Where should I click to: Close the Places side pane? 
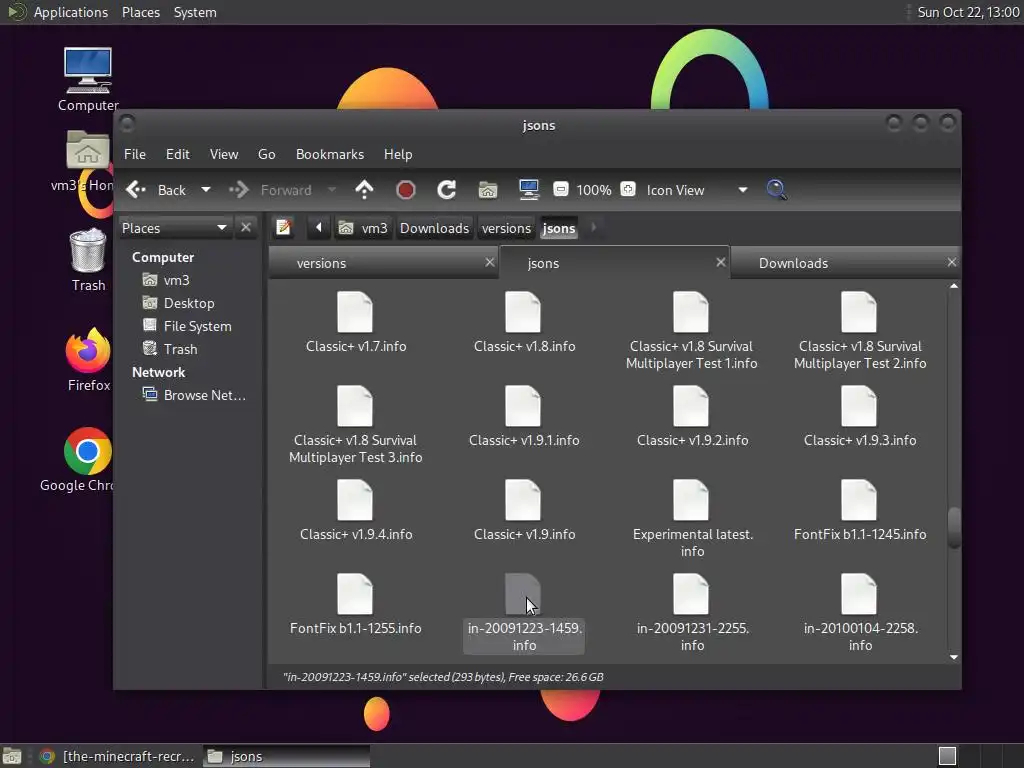click(246, 227)
